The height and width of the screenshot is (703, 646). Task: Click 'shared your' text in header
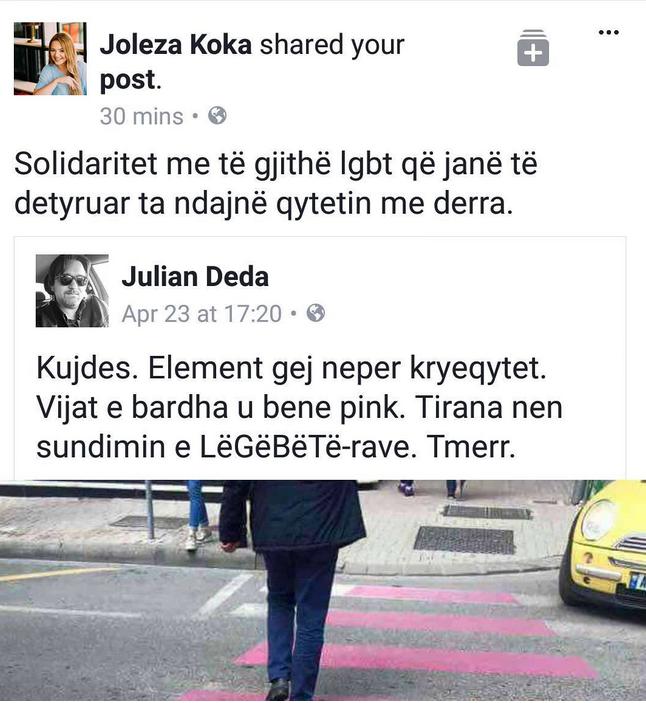pyautogui.click(x=332, y=45)
